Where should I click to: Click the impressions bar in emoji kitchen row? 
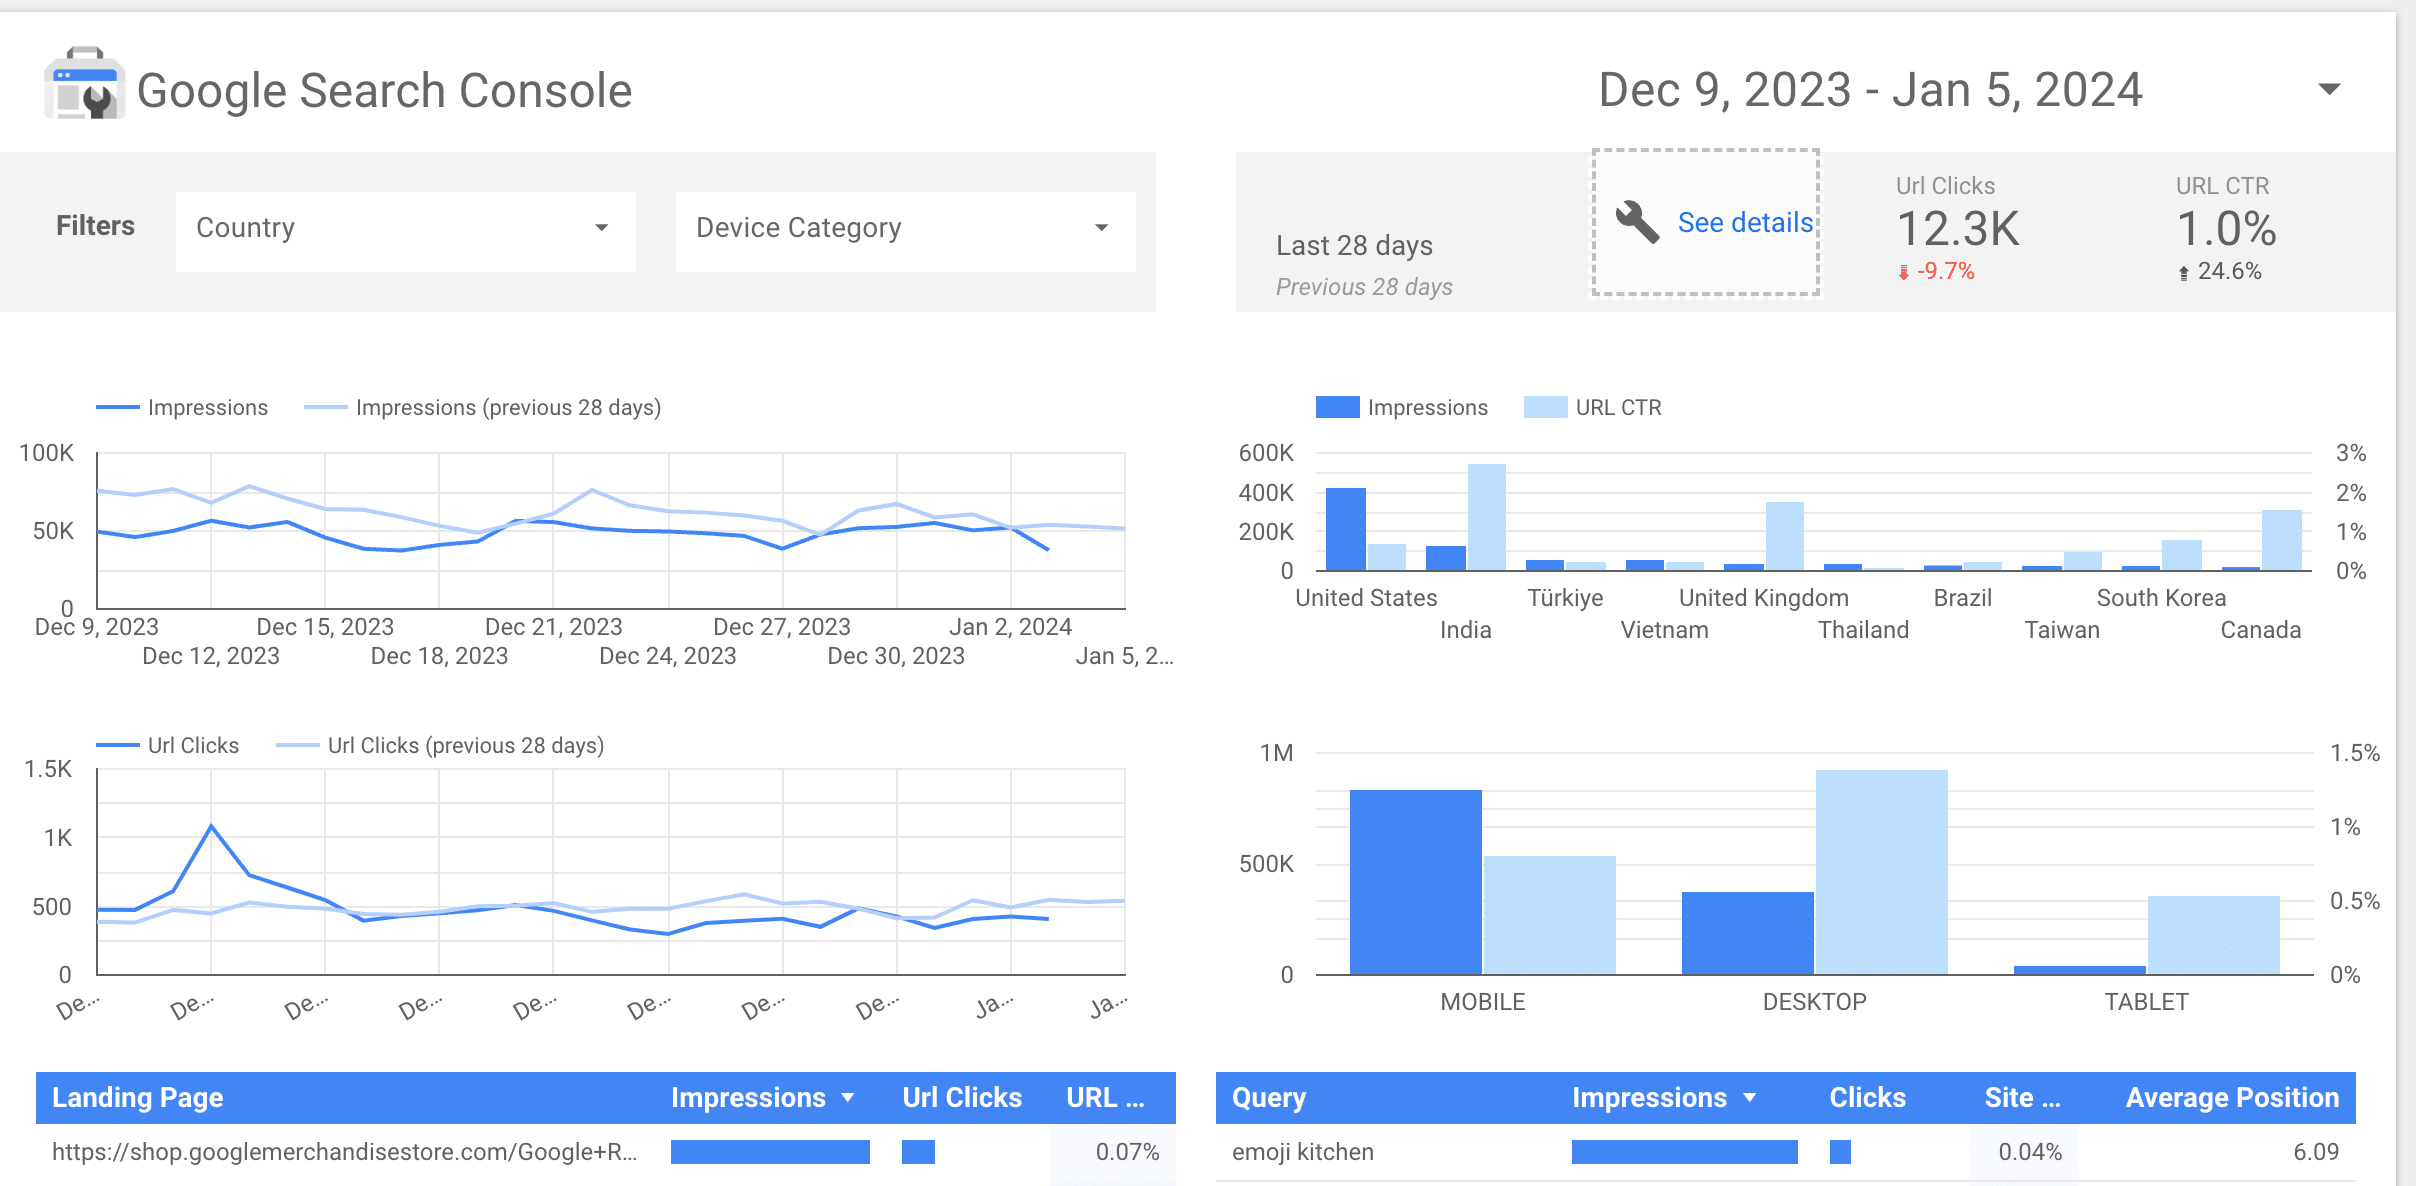click(x=1685, y=1152)
